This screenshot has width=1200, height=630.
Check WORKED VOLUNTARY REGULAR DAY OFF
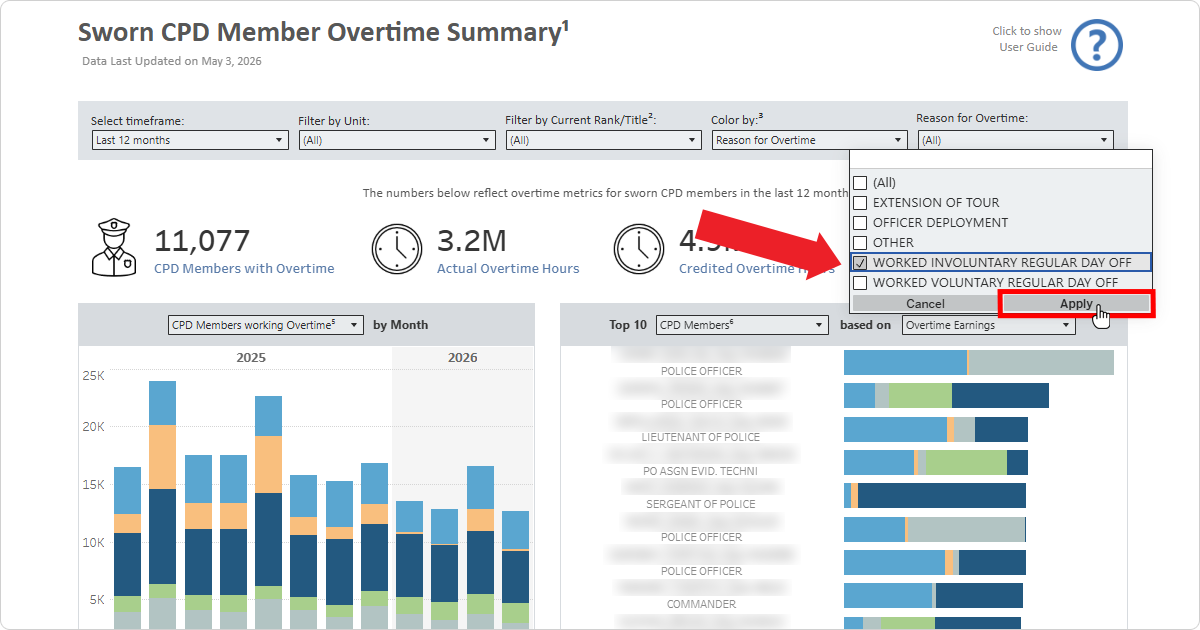(860, 283)
